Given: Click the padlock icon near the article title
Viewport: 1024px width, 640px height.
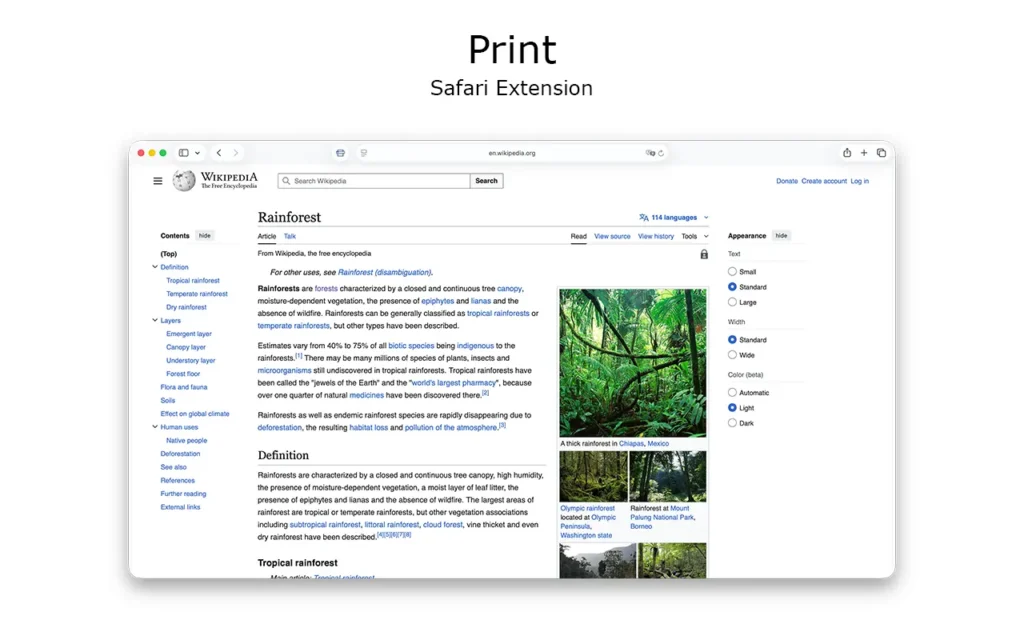Looking at the screenshot, I should tap(703, 254).
